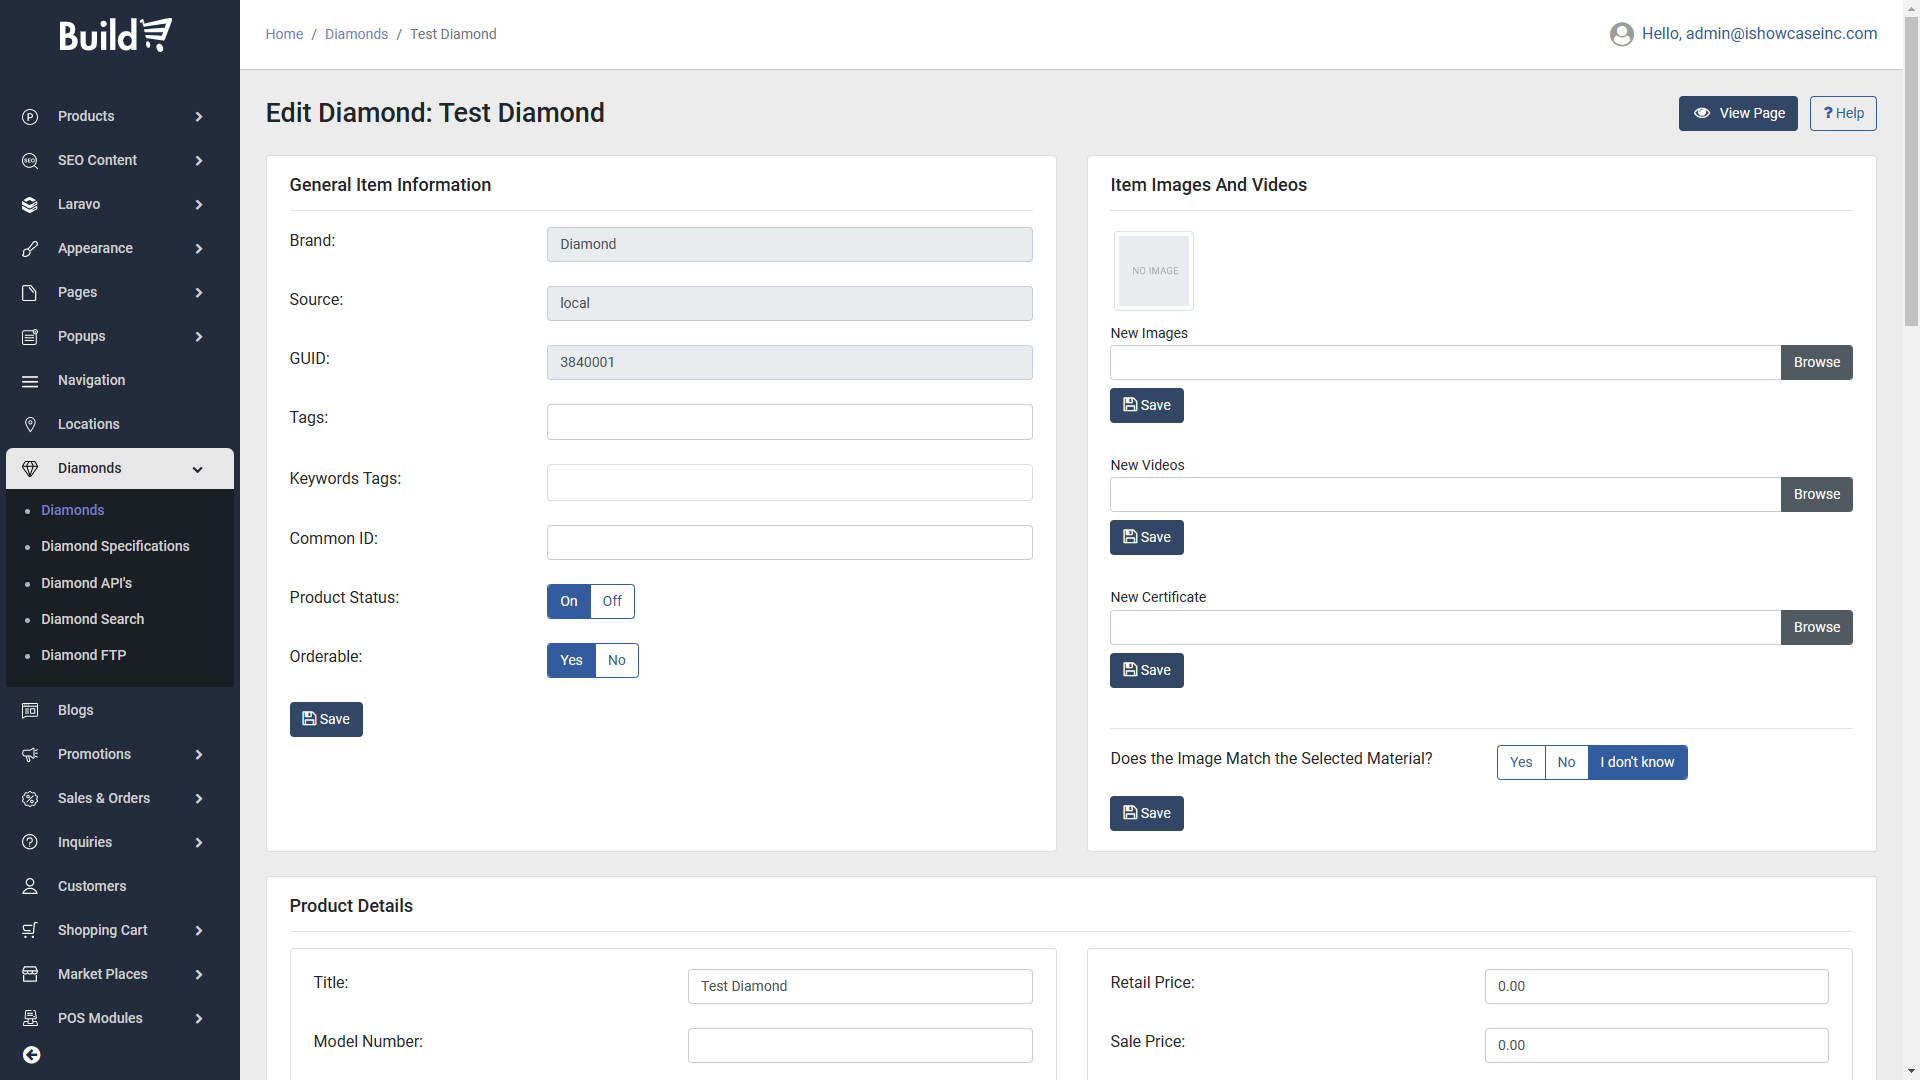Click the Blogs icon in sidebar
The width and height of the screenshot is (1920, 1080).
(30, 710)
